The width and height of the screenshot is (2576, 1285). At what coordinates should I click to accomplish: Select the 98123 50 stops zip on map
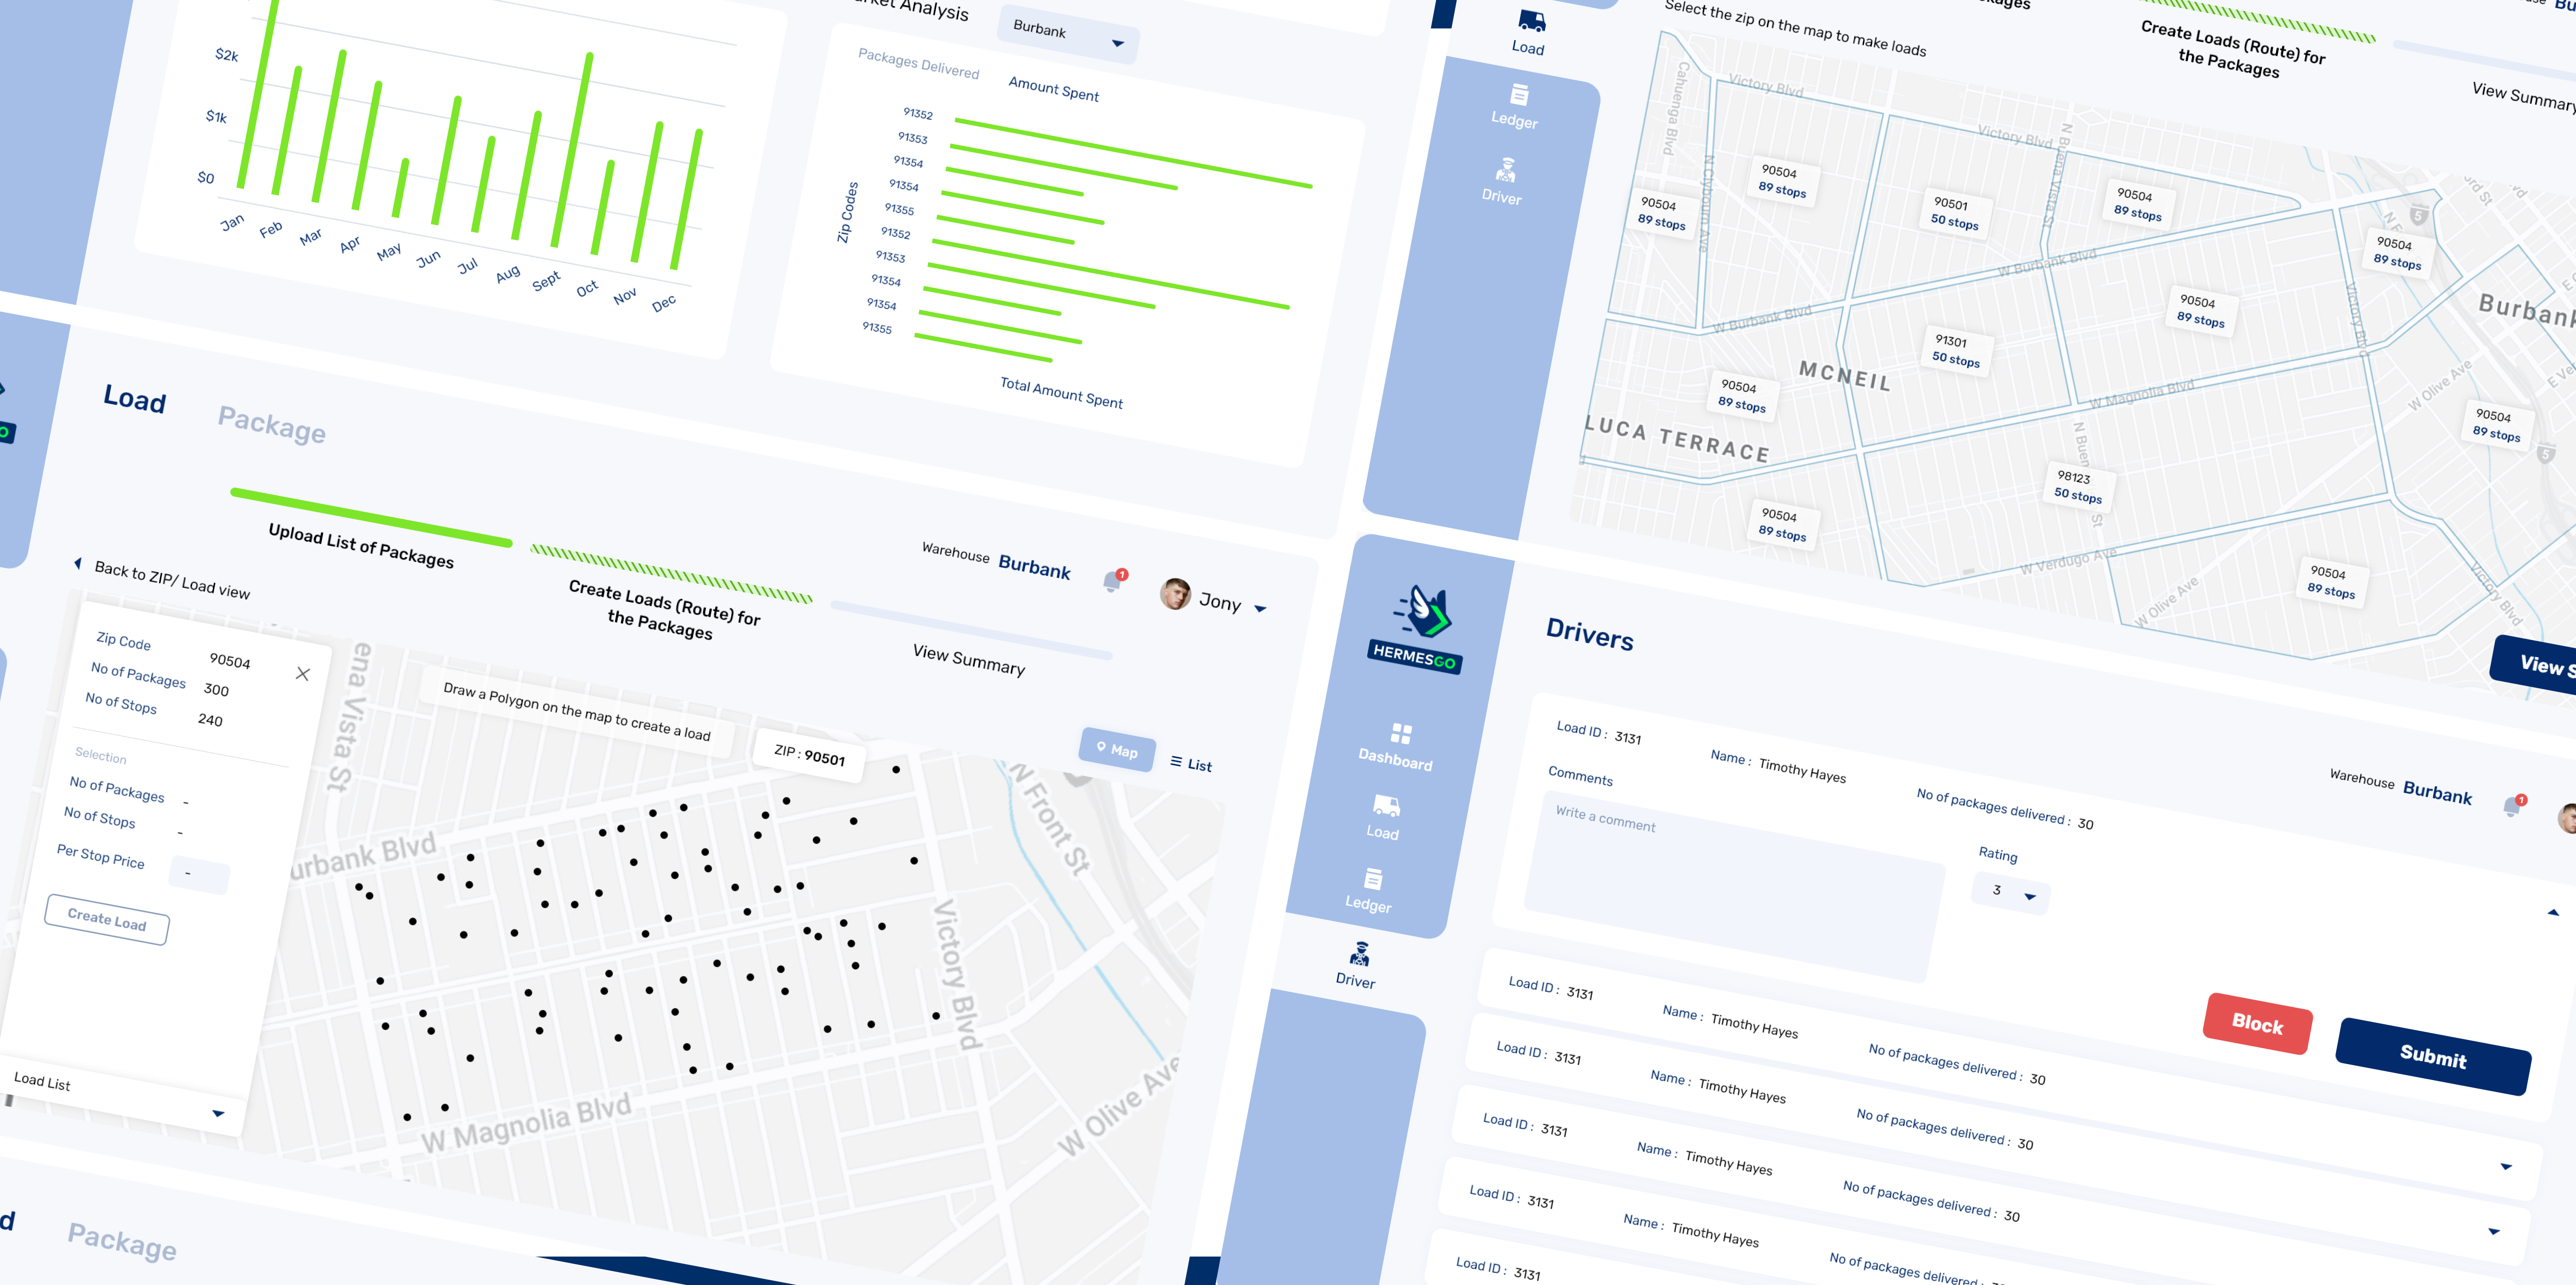click(2078, 485)
